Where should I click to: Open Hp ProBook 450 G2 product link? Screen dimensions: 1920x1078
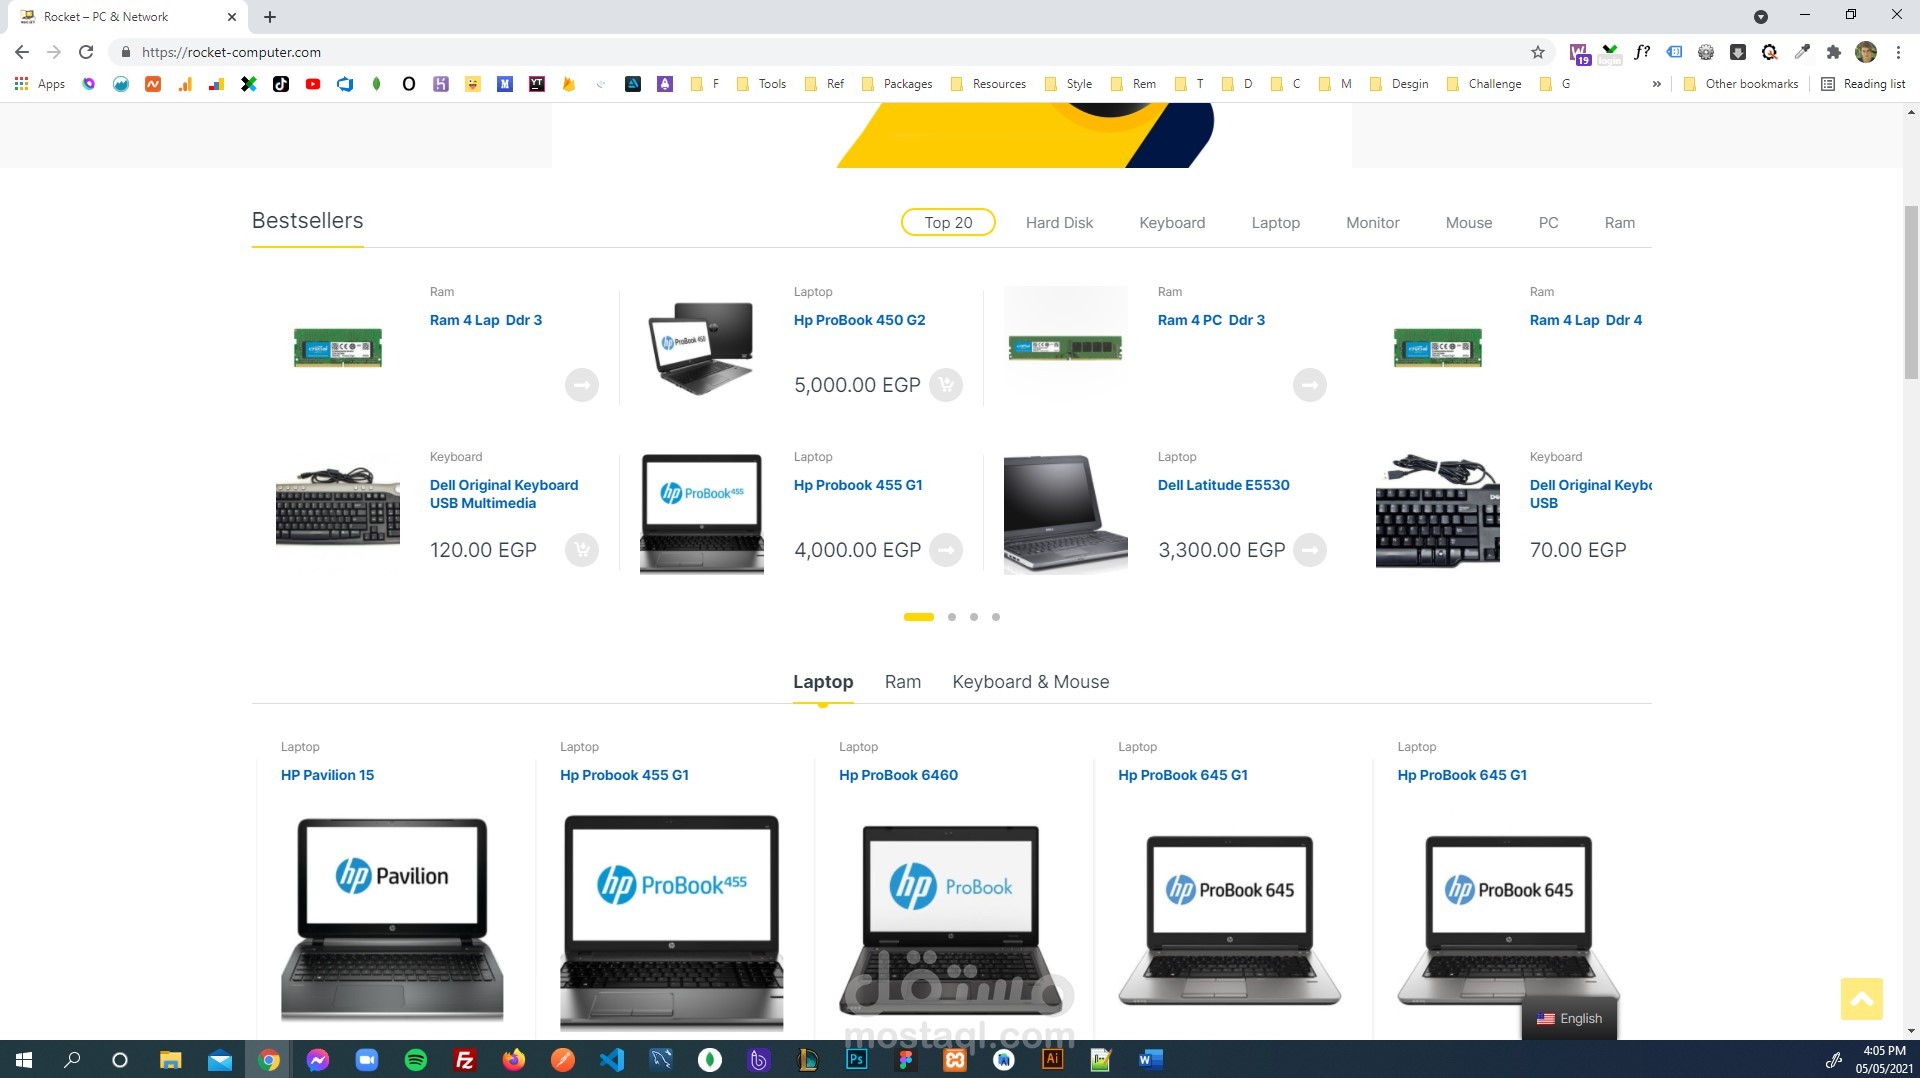point(859,320)
